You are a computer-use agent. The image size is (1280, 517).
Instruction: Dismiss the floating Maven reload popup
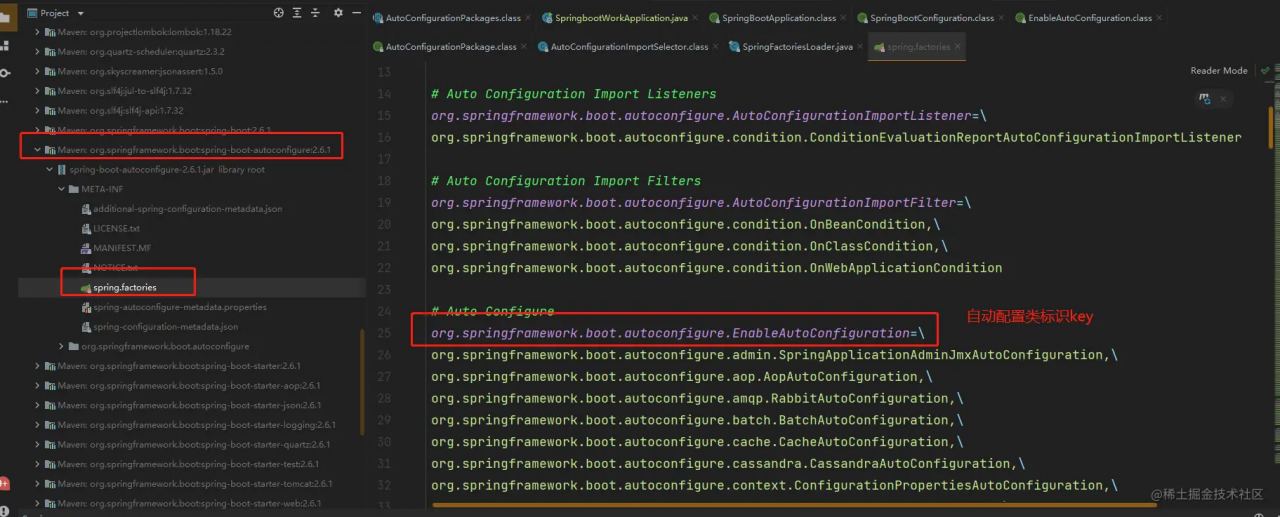1223,99
